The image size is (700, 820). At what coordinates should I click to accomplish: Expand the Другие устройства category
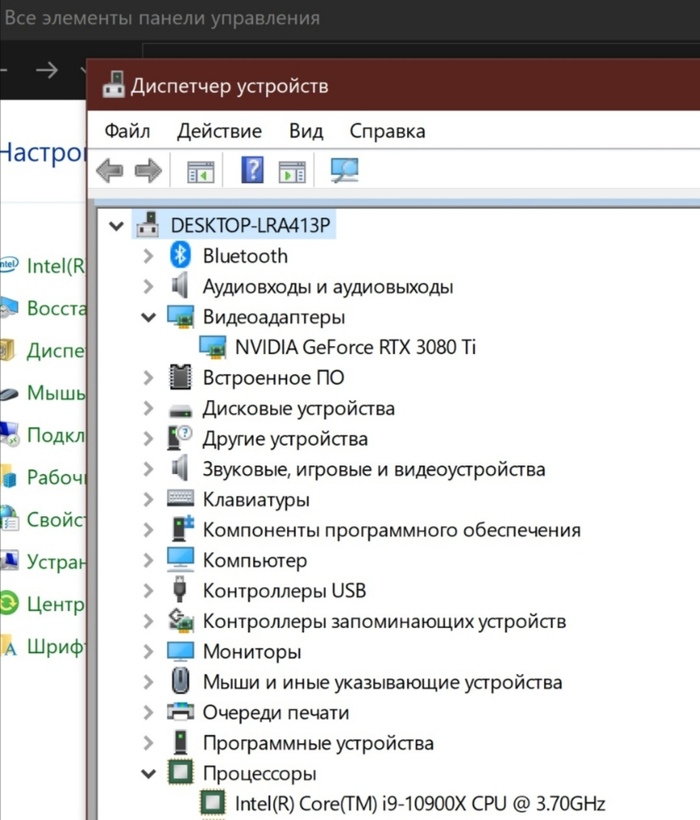148,438
